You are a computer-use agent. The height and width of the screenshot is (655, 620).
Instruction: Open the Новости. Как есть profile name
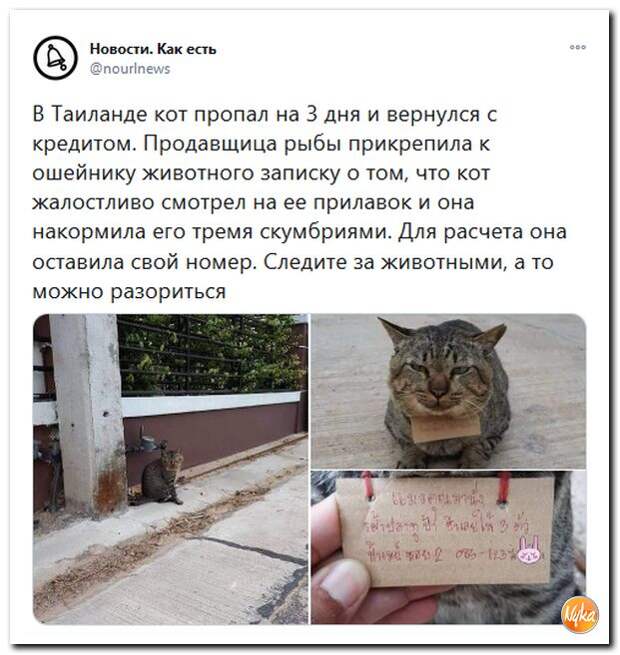pos(153,49)
